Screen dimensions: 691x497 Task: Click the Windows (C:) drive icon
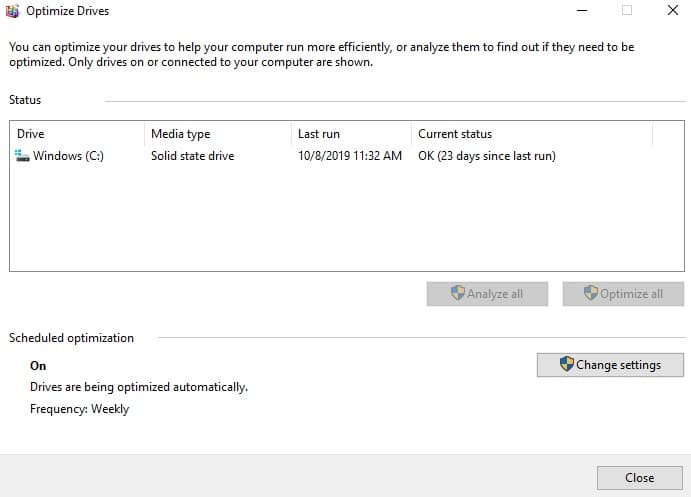coord(22,156)
